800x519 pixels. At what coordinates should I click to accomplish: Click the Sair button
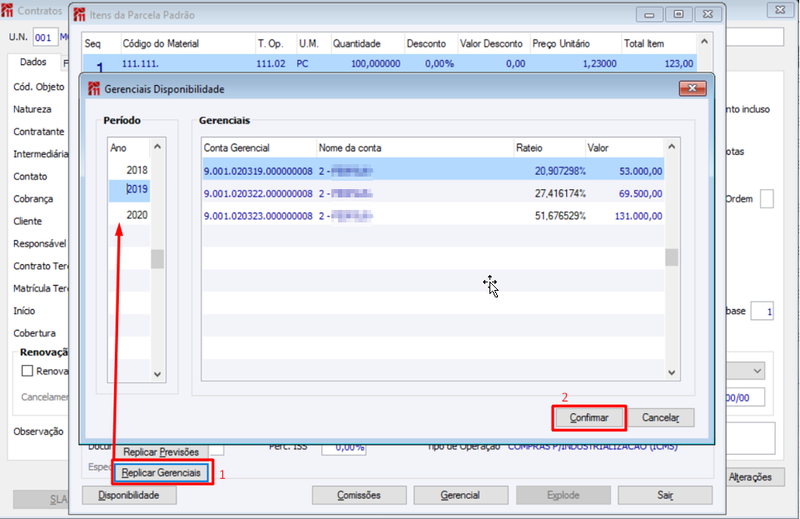[x=665, y=495]
